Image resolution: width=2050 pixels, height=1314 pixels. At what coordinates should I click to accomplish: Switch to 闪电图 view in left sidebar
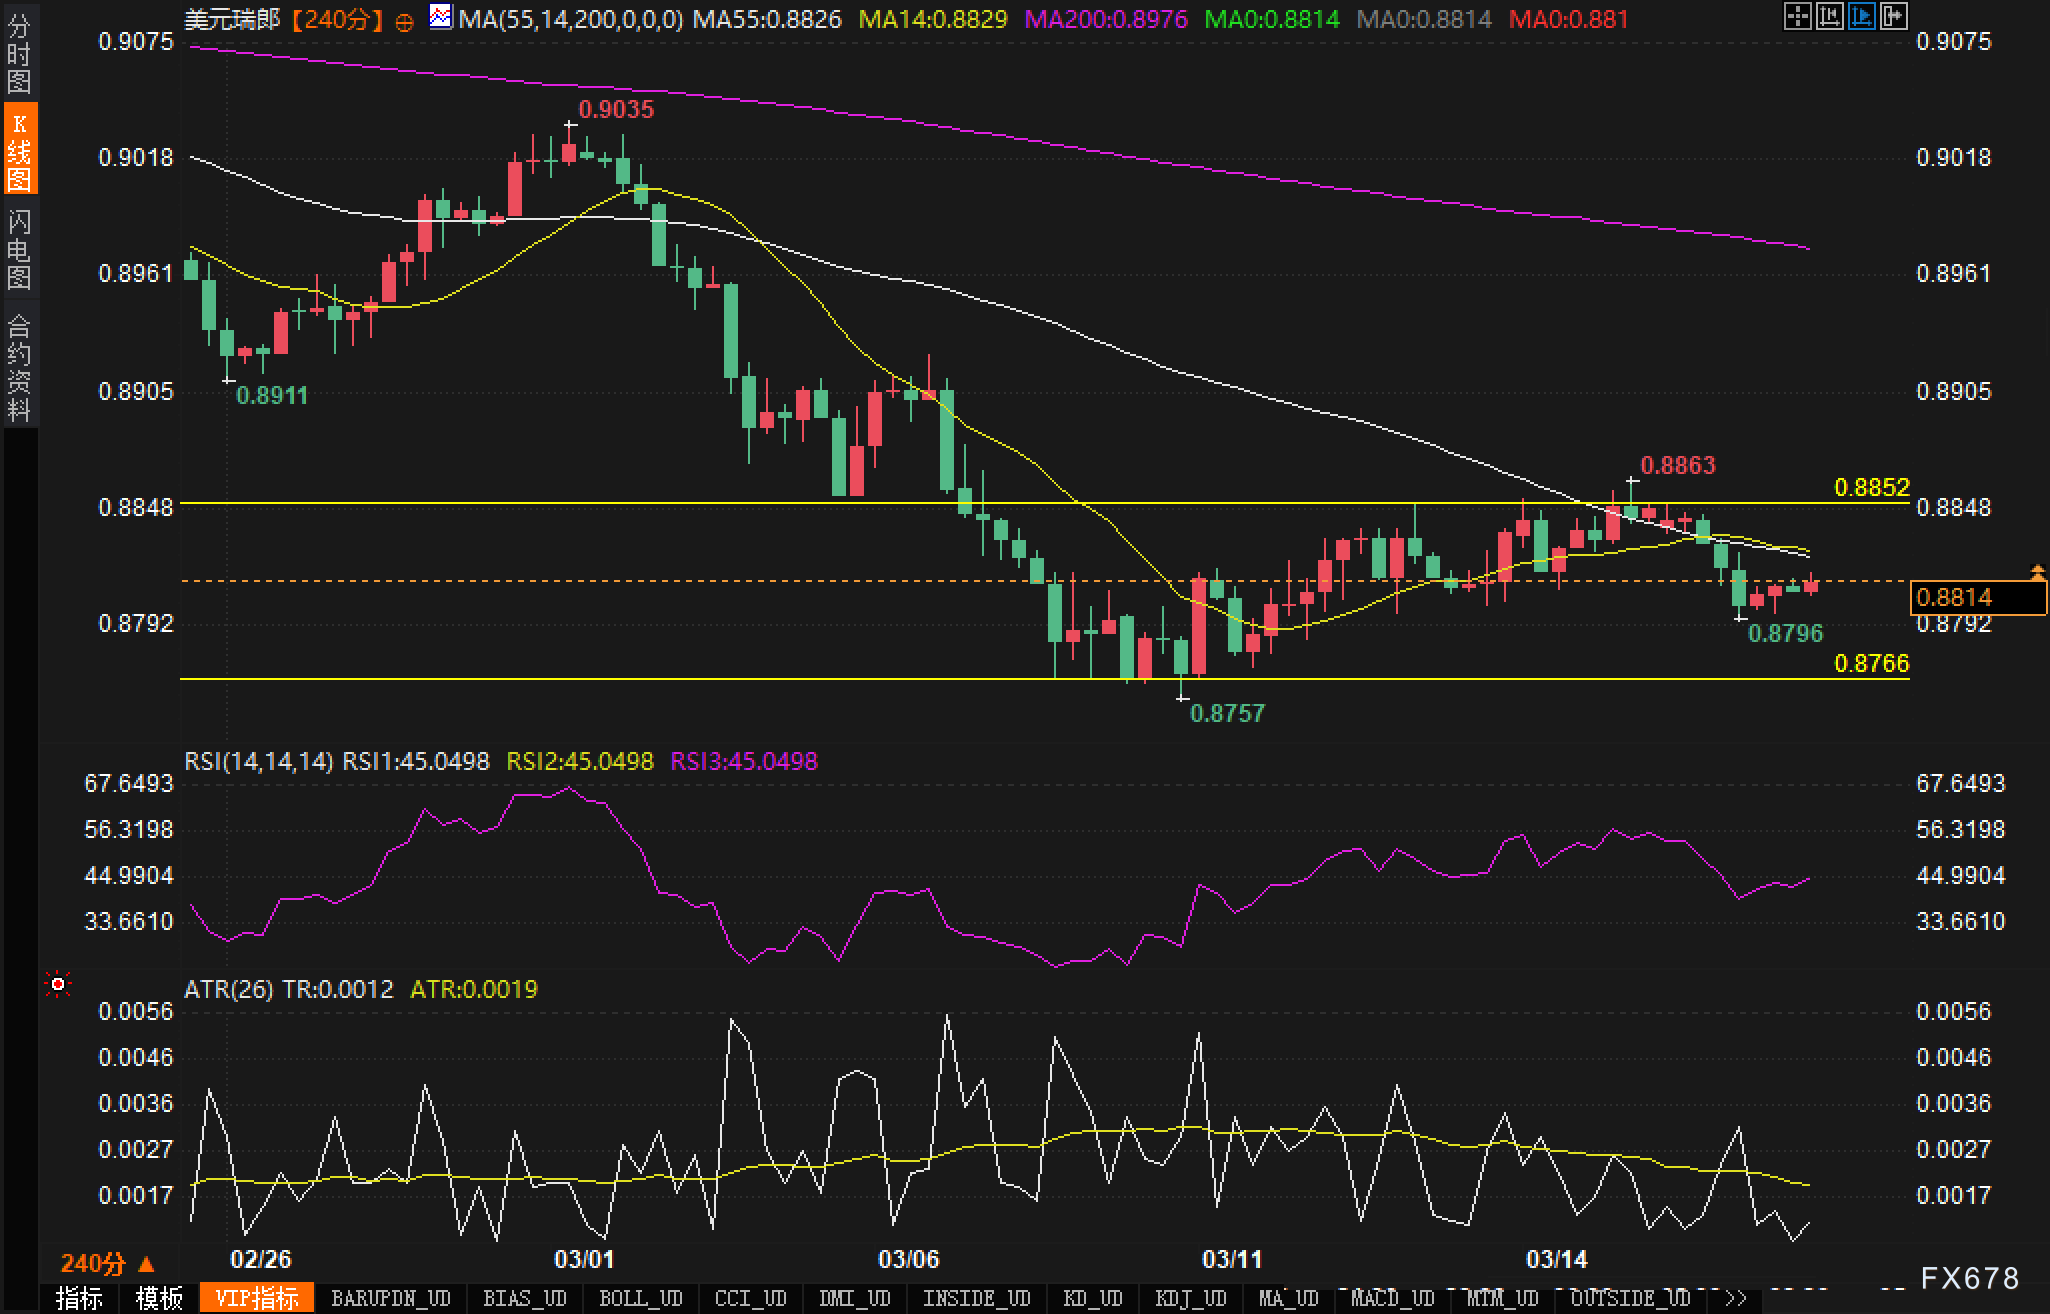point(18,249)
